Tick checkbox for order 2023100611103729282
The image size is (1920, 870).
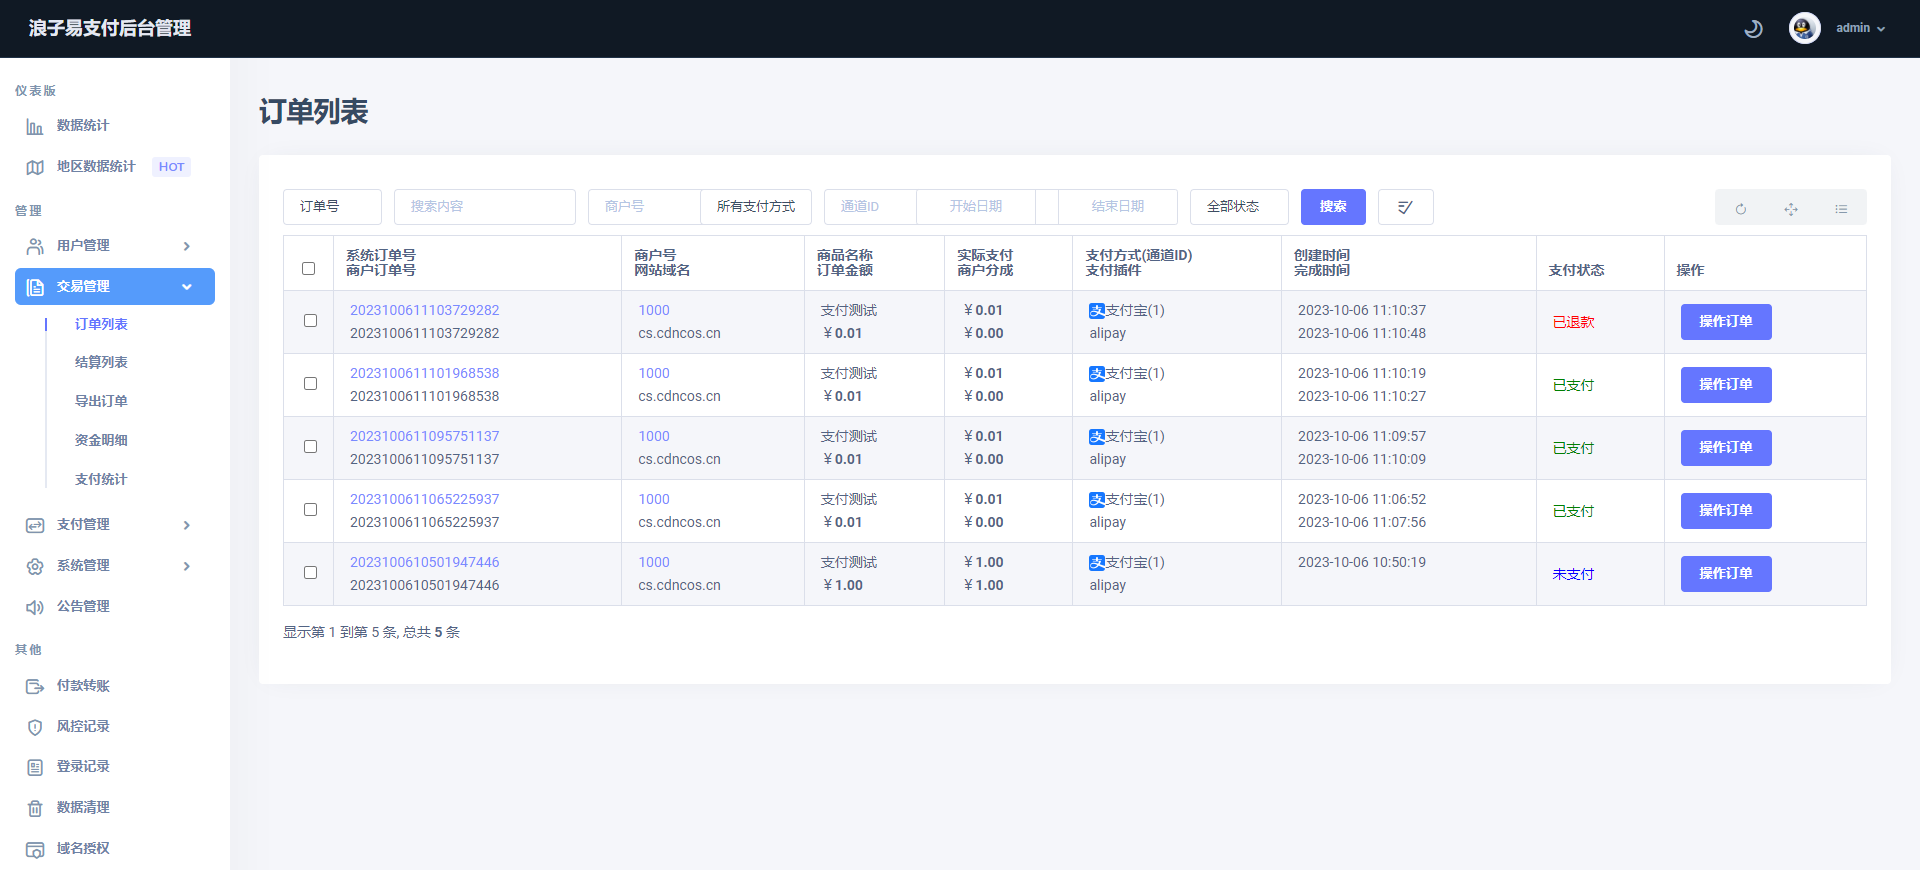coord(310,321)
